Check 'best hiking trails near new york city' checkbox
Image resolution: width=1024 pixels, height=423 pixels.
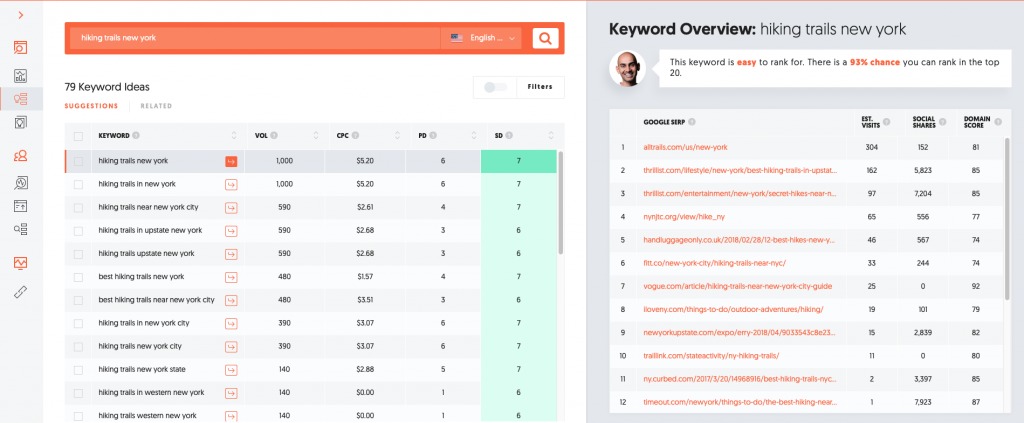[x=78, y=300]
